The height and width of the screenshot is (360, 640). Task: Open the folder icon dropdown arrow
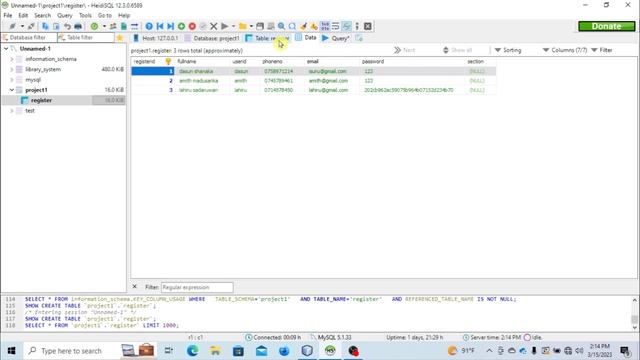click(251, 26)
